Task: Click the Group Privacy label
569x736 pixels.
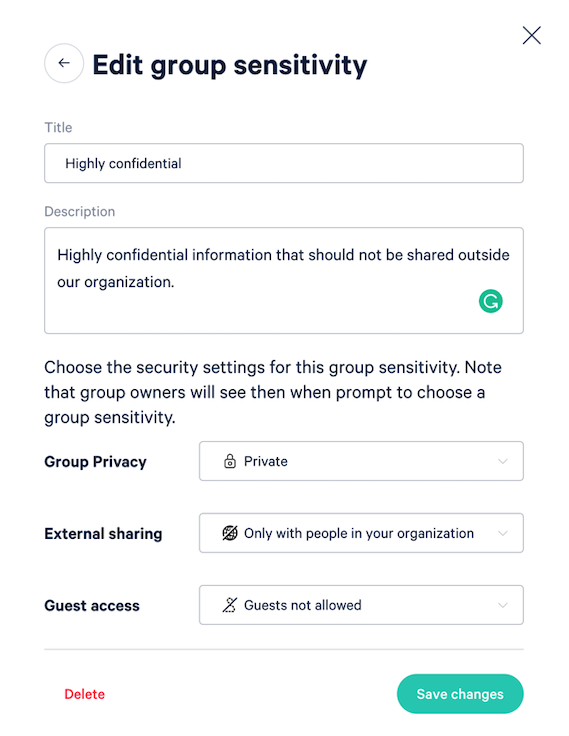Action: point(95,462)
